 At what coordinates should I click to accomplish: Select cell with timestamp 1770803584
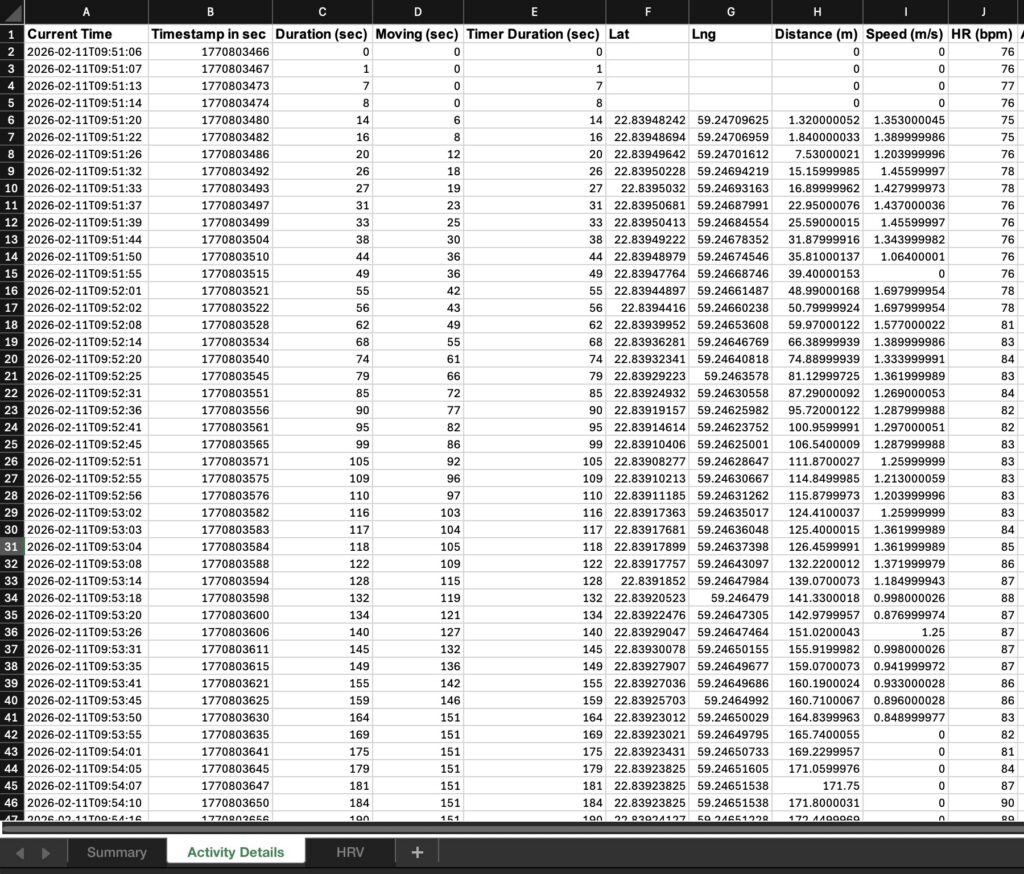point(210,547)
